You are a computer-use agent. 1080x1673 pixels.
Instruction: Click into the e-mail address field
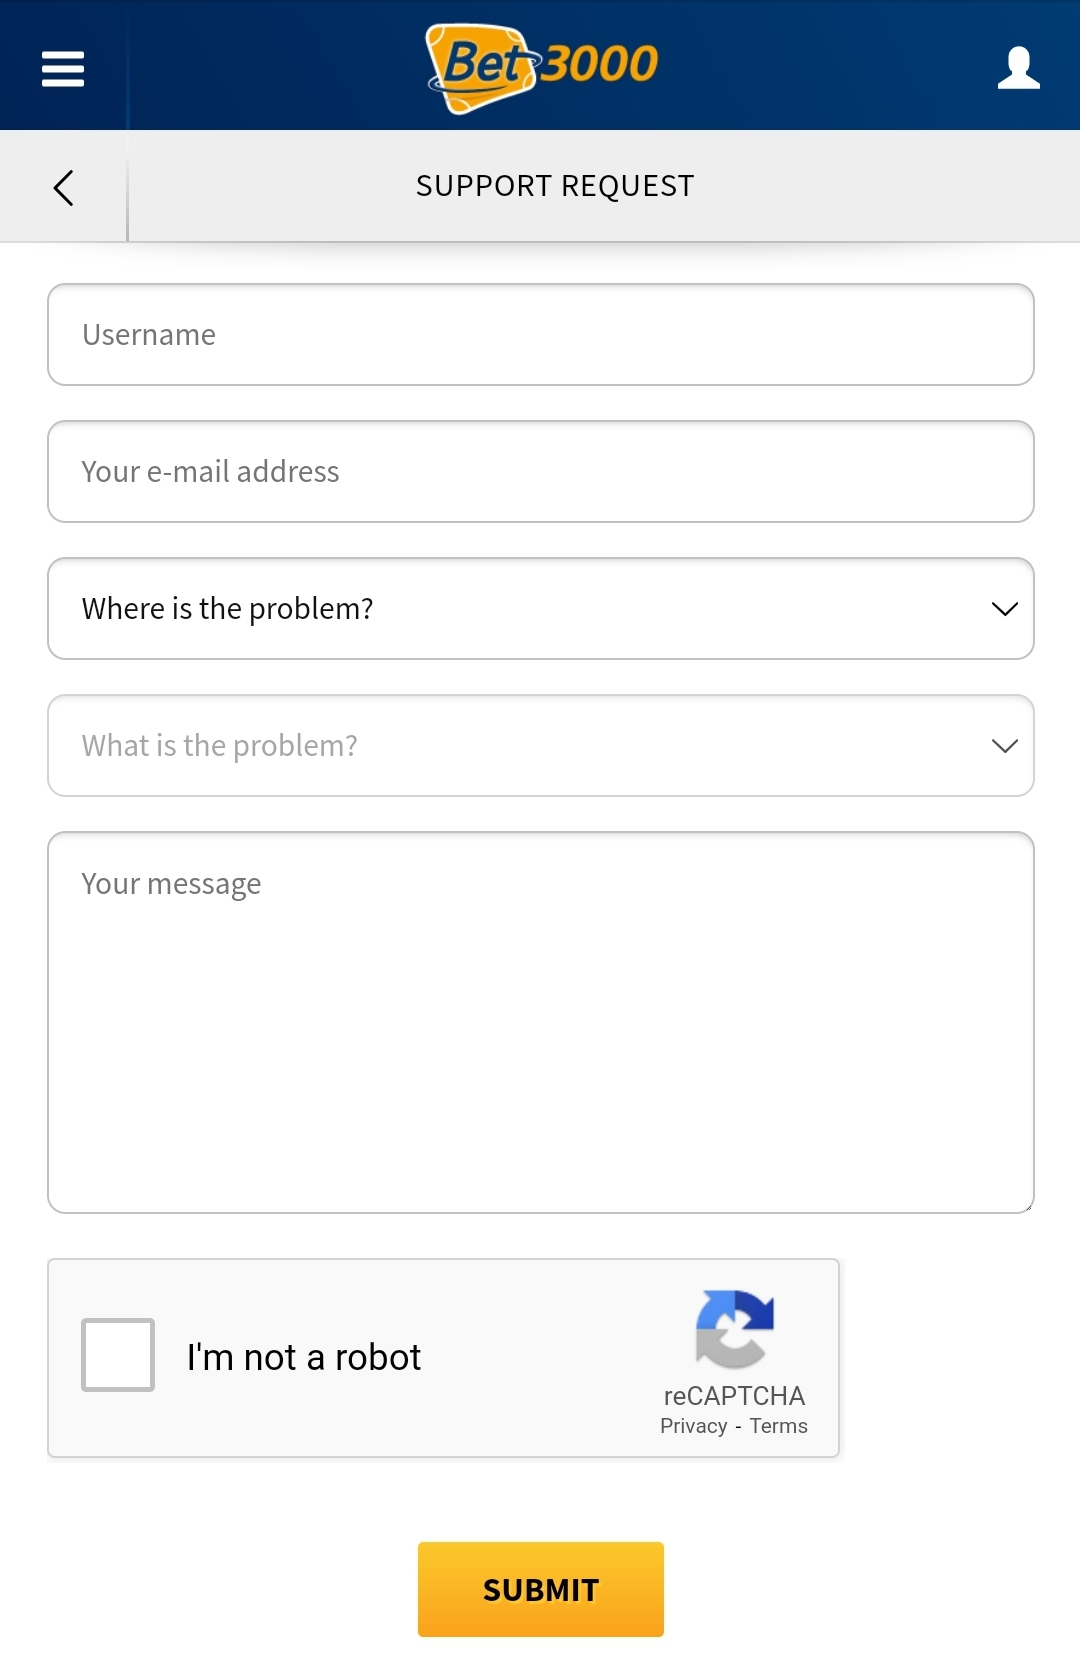pyautogui.click(x=540, y=471)
